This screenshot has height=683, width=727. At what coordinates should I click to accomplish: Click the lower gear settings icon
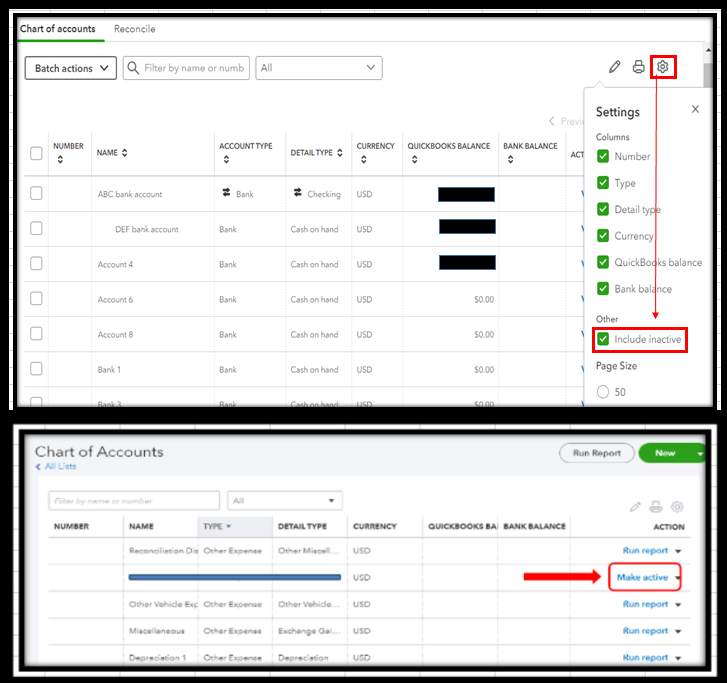(677, 507)
